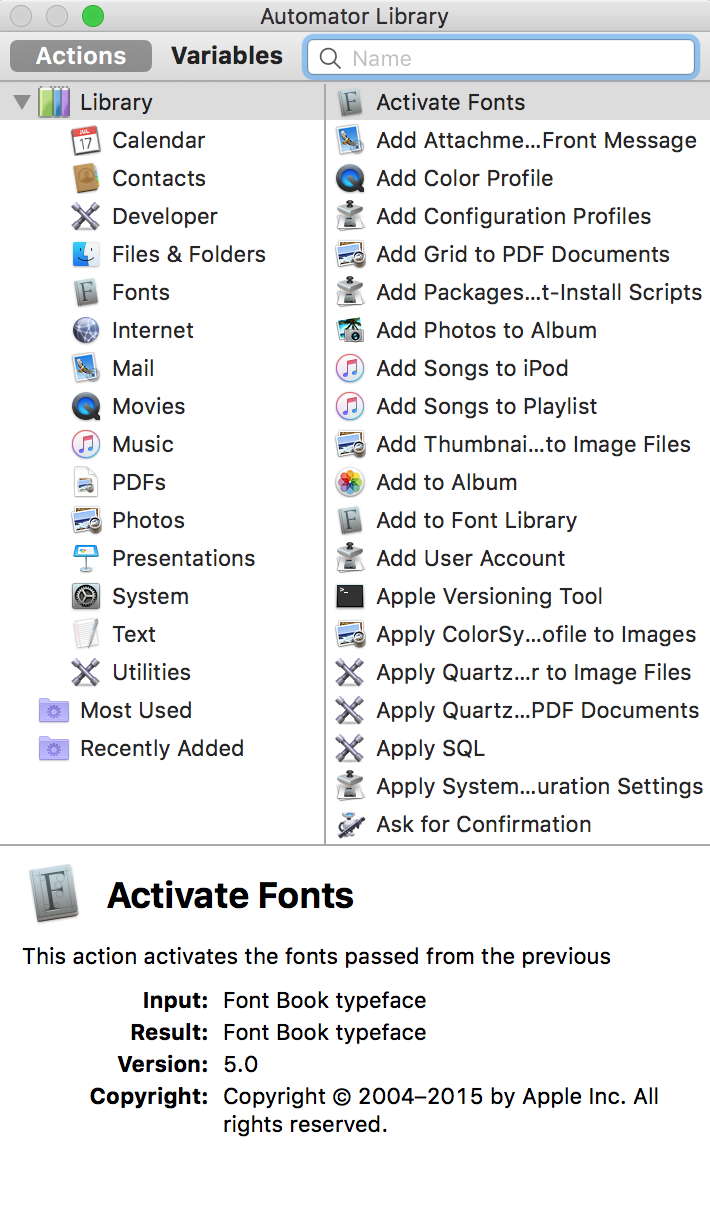The image size is (710, 1228).
Task: Click the Photos category icon
Action: (x=86, y=520)
